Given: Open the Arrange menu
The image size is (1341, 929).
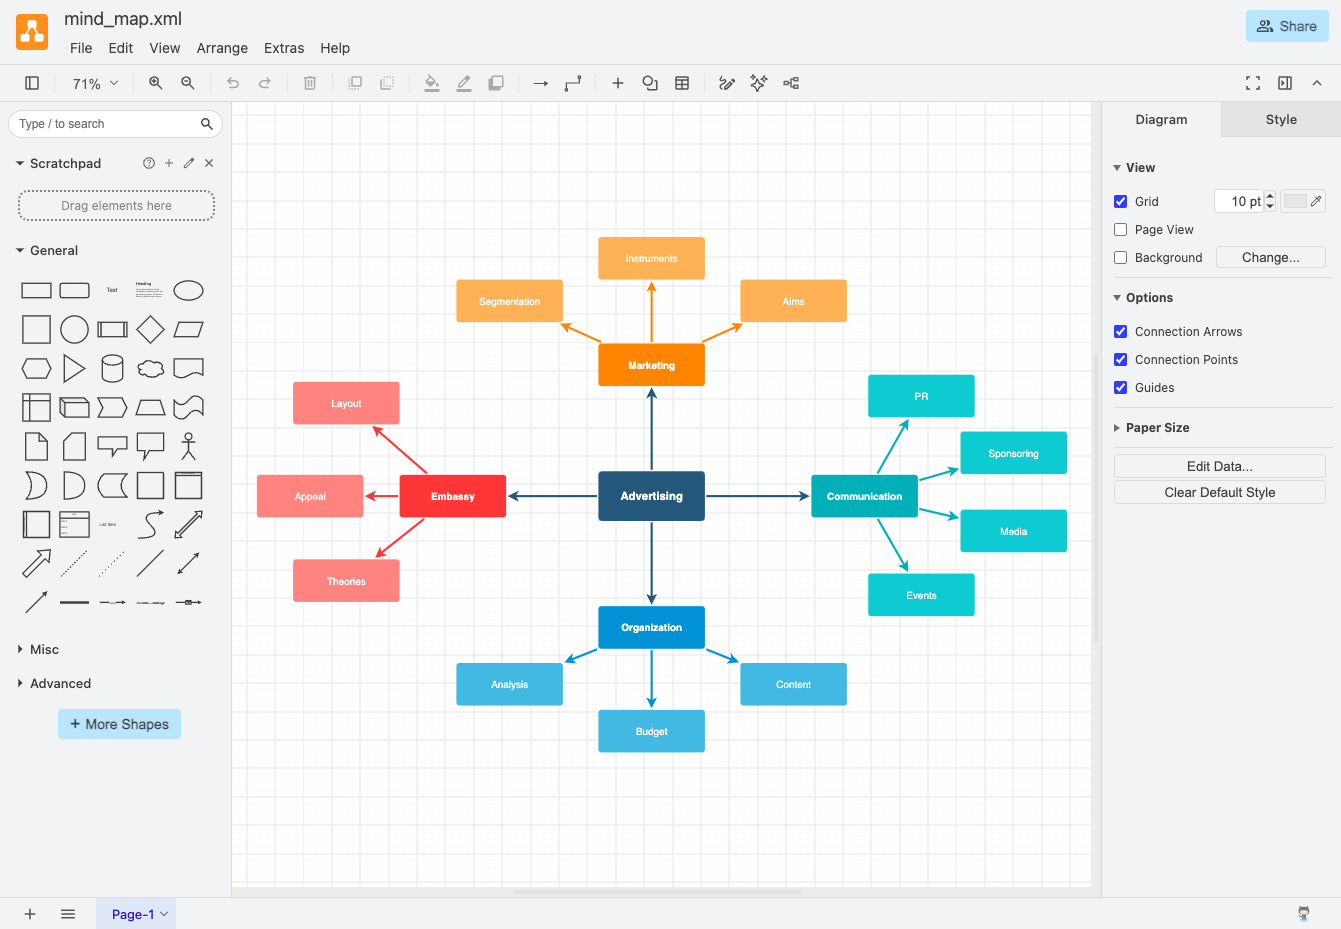Looking at the screenshot, I should point(222,48).
